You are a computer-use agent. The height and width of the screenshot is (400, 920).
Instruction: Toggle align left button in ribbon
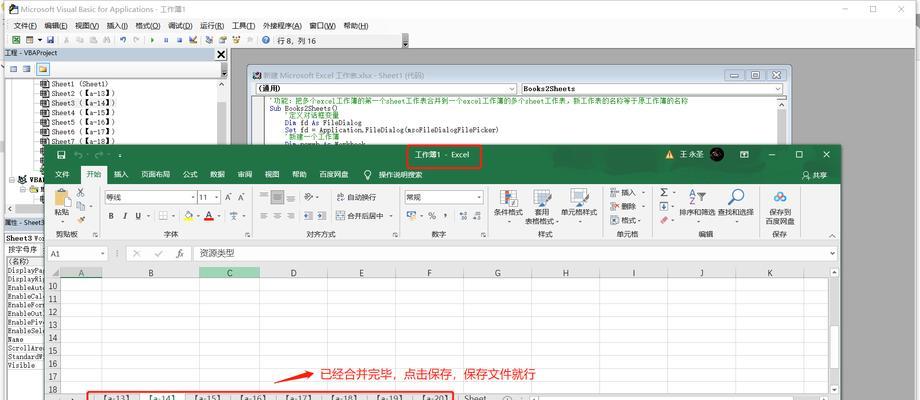pyautogui.click(x=263, y=216)
